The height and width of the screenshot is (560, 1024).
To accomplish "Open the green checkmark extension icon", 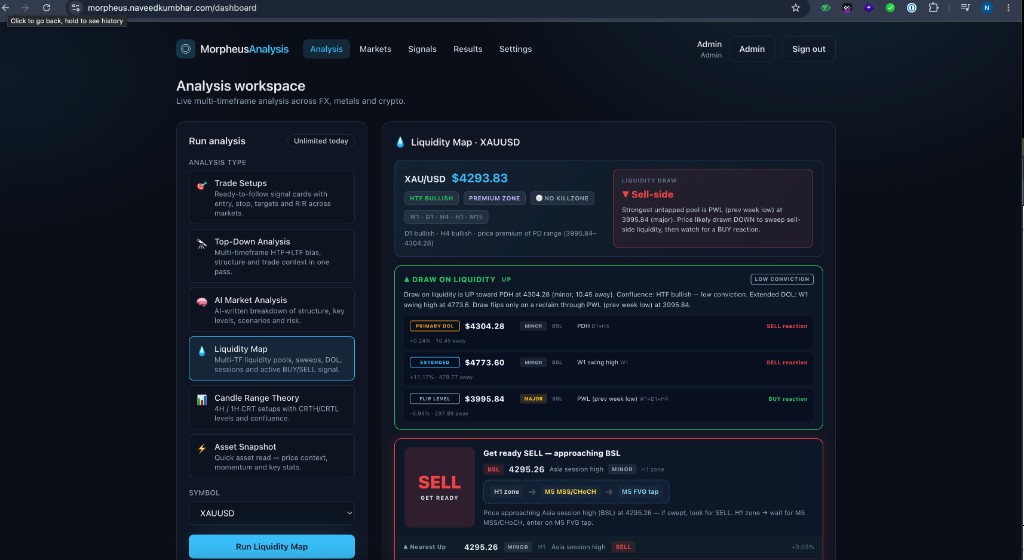I will (x=889, y=8).
